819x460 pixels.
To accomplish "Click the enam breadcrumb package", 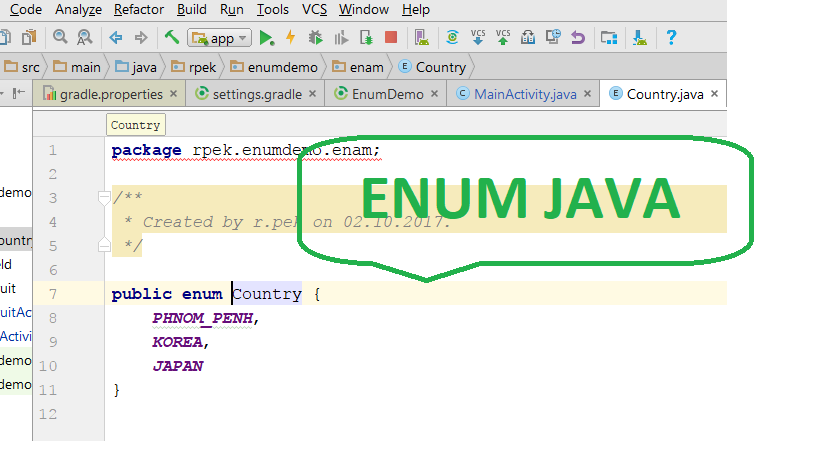I will pos(358,67).
